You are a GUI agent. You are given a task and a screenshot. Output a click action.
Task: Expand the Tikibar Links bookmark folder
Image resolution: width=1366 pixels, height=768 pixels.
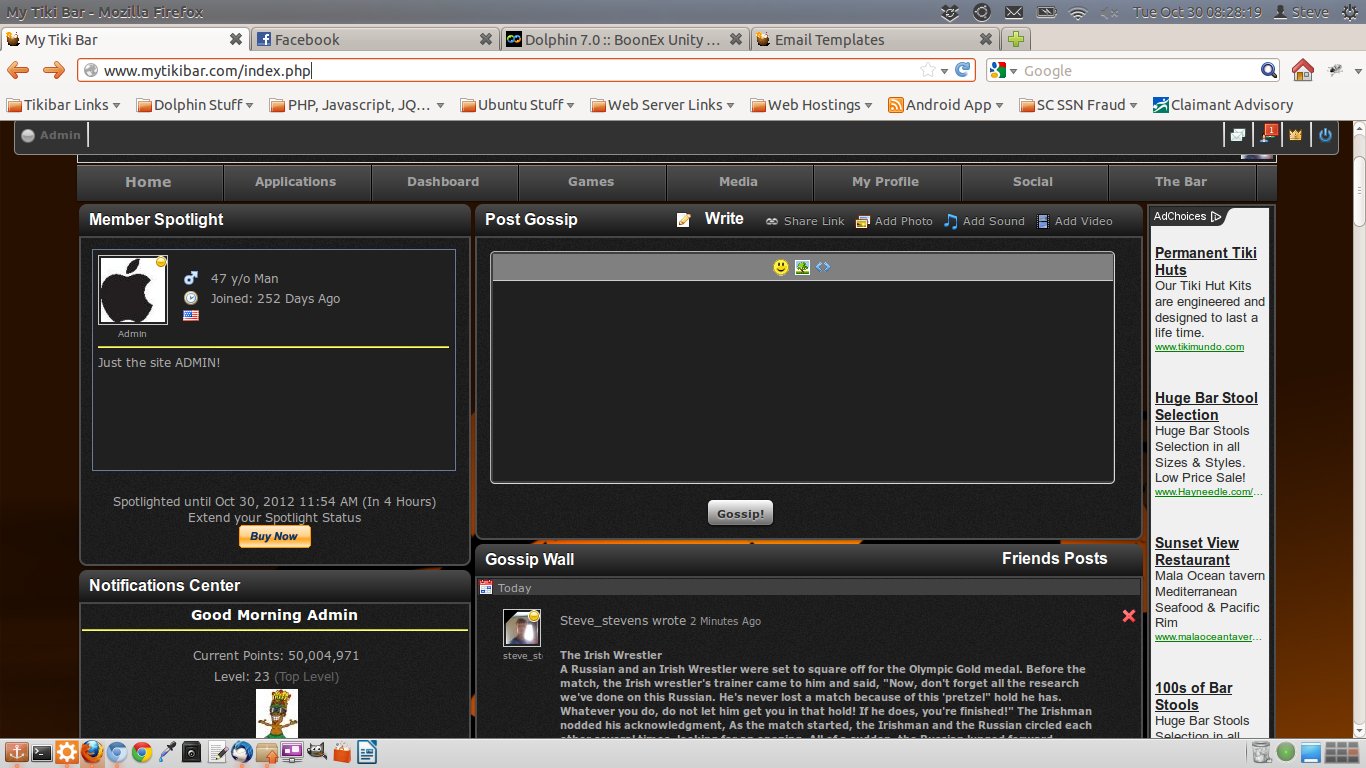point(63,105)
